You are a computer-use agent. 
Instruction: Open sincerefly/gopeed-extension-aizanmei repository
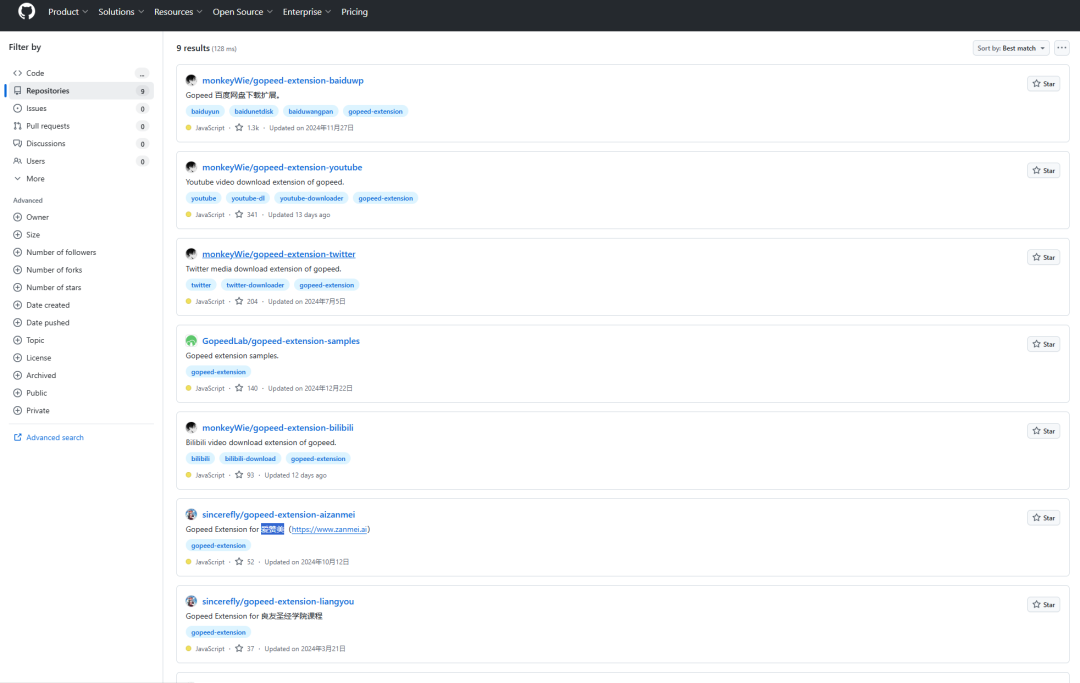(x=278, y=514)
